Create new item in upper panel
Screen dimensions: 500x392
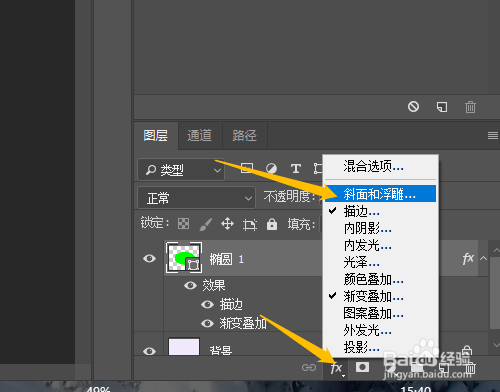pyautogui.click(x=442, y=107)
